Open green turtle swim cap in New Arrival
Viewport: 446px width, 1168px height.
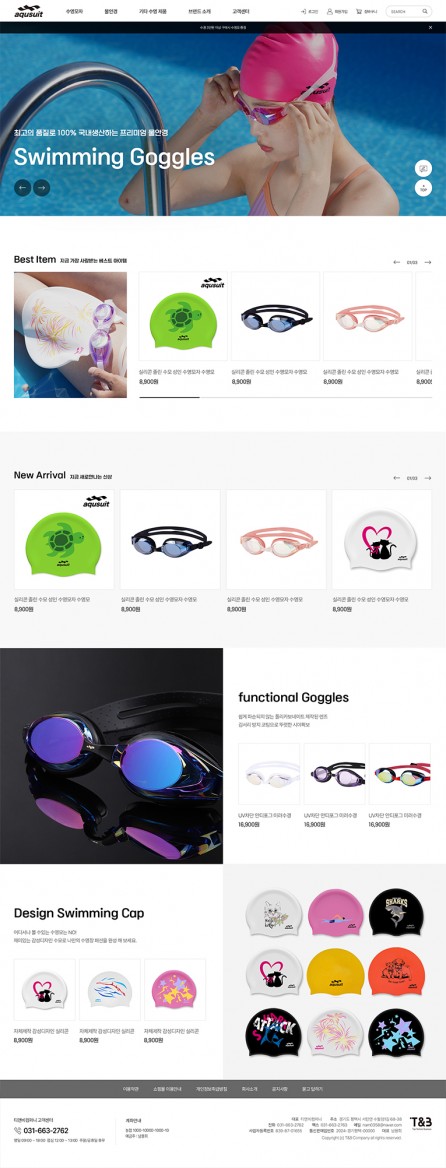coord(64,539)
